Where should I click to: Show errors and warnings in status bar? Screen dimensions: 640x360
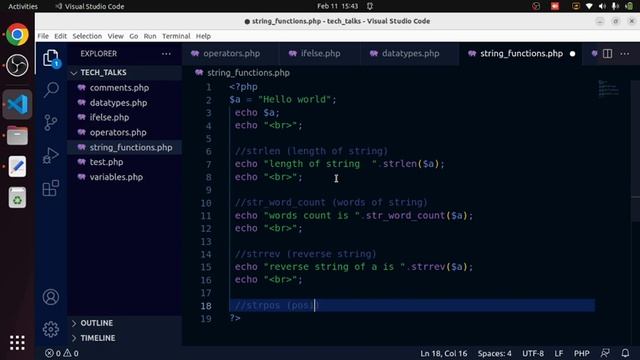click(62, 353)
